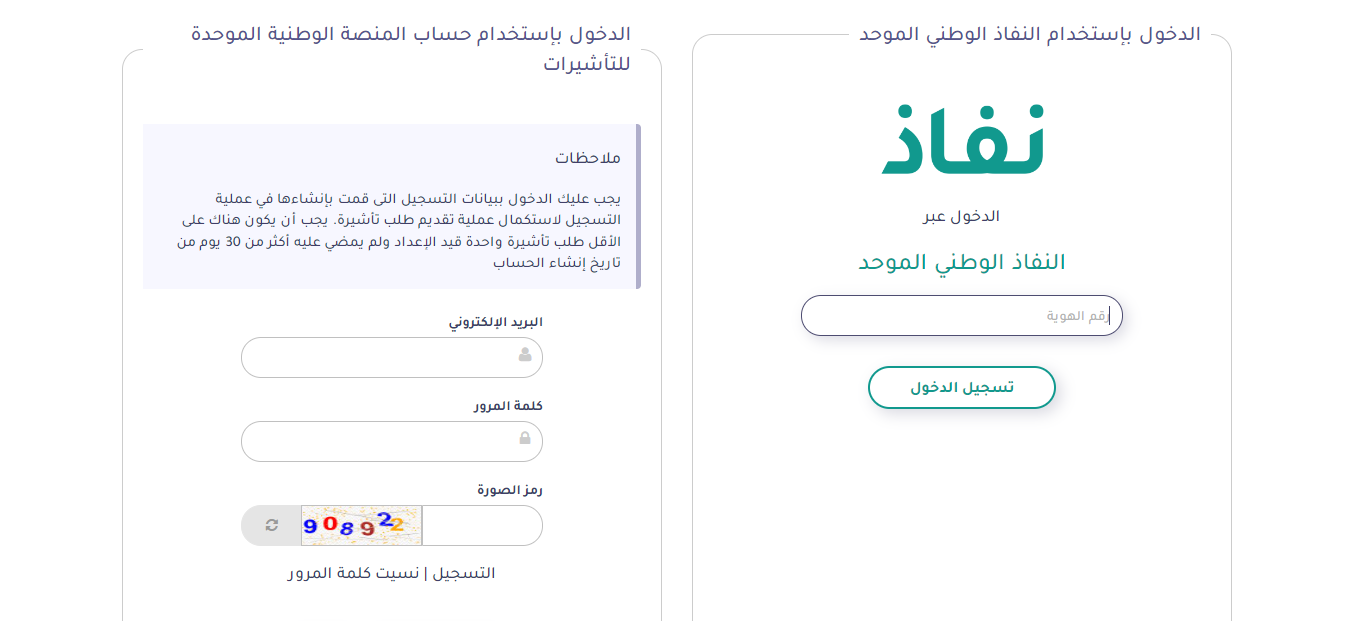Click the large green Nafath logo
Image resolution: width=1353 pixels, height=621 pixels.
(x=963, y=139)
